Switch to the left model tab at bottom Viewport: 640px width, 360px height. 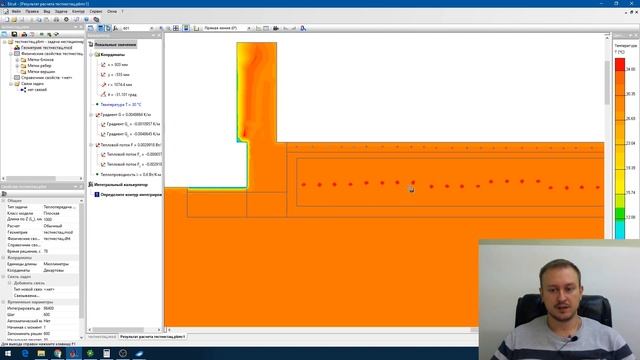102,337
